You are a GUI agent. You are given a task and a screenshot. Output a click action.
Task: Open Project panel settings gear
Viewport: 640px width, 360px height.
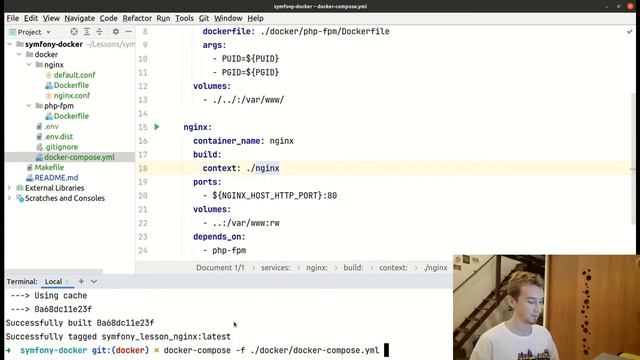116,31
